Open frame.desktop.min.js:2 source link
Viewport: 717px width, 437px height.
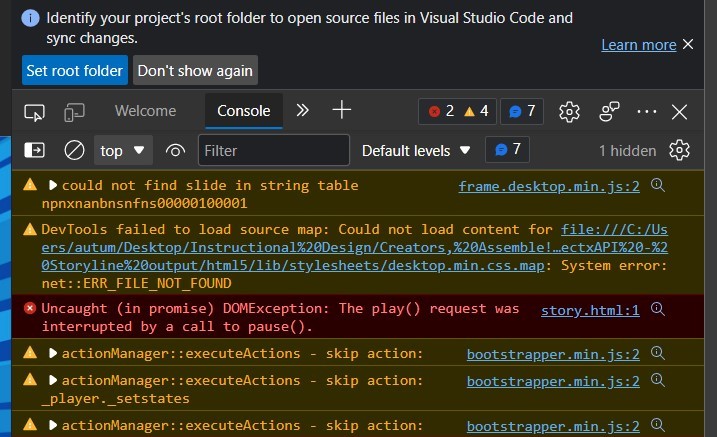click(549, 187)
